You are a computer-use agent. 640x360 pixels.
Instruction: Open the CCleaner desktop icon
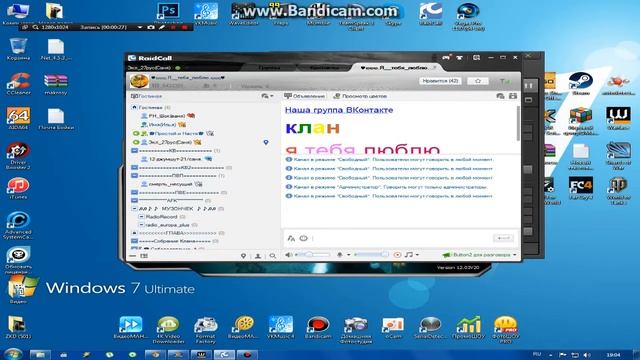point(18,83)
